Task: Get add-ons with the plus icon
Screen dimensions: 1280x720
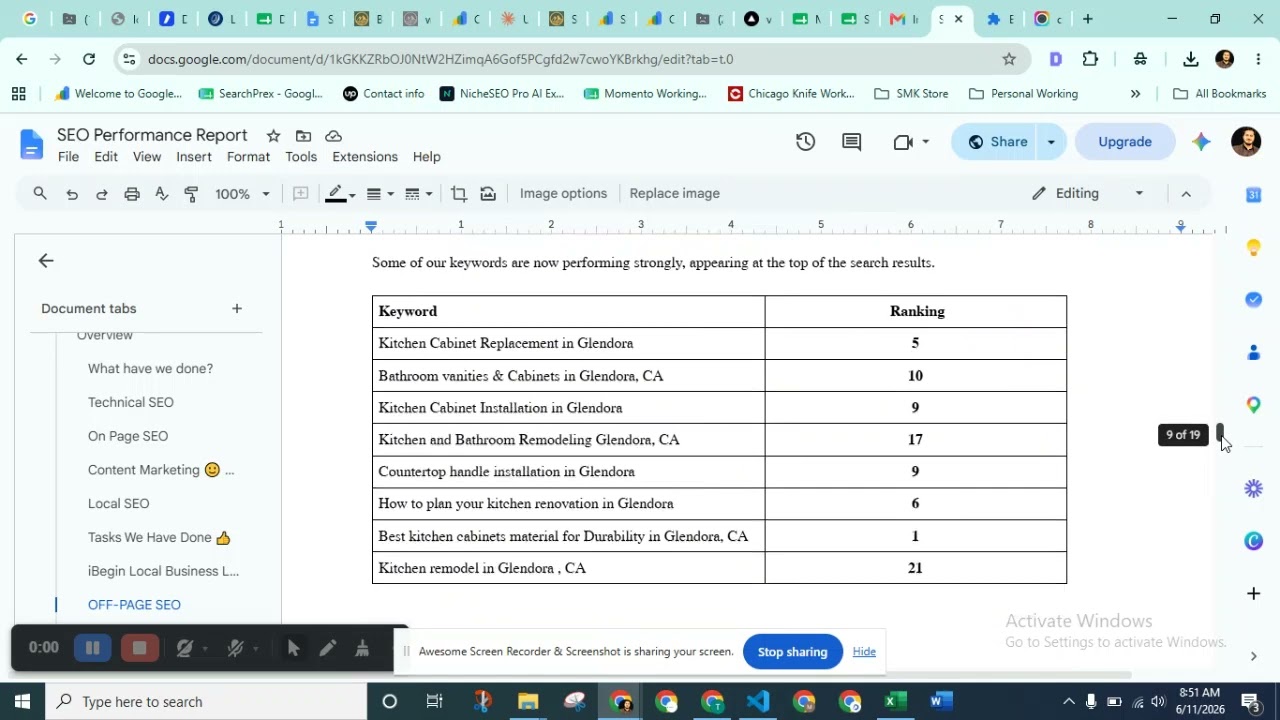Action: click(1253, 593)
